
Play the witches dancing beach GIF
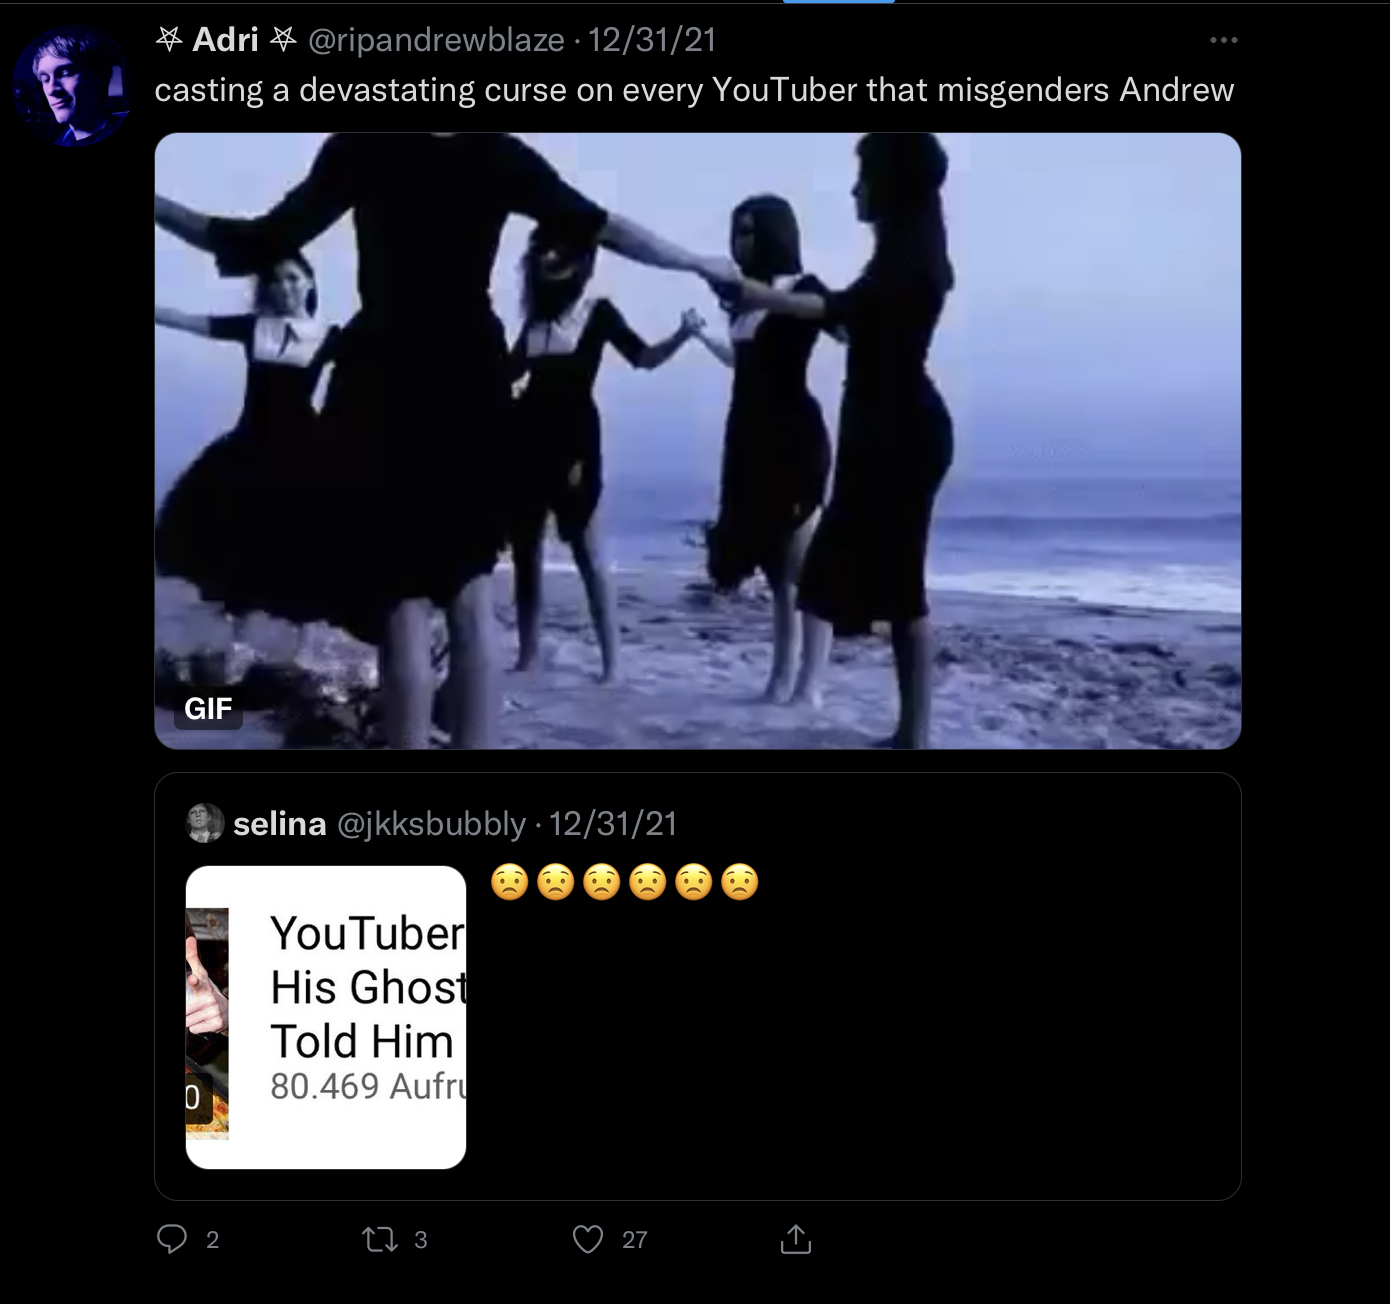click(698, 441)
